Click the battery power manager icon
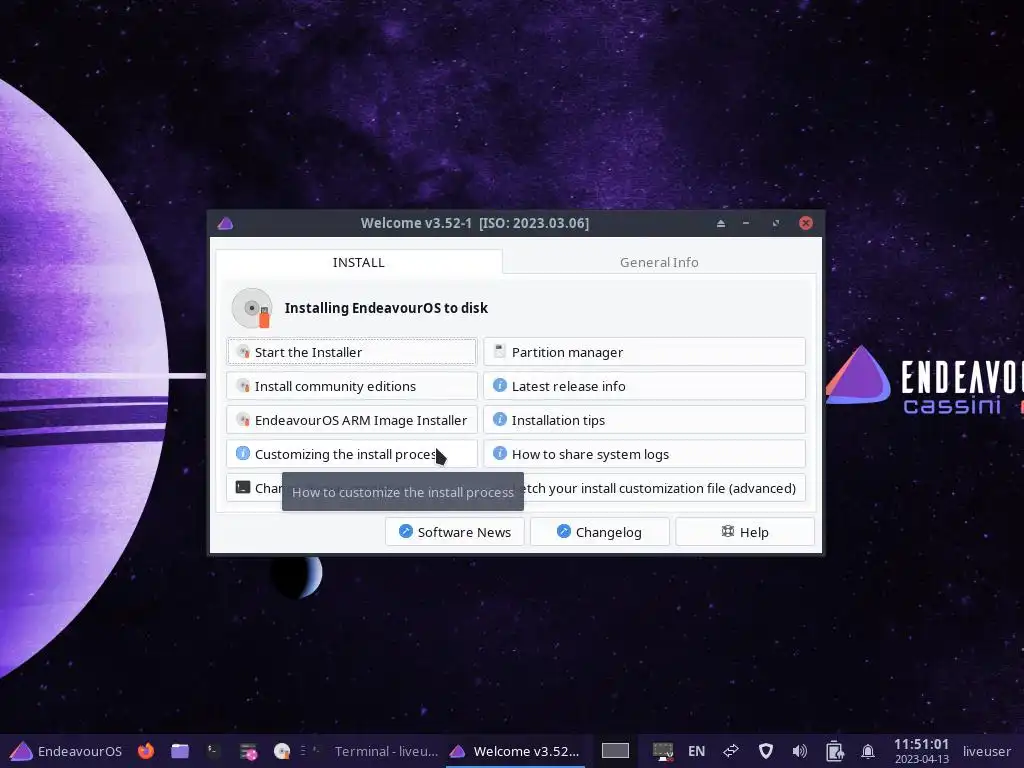Image resolution: width=1024 pixels, height=768 pixels. tap(834, 752)
